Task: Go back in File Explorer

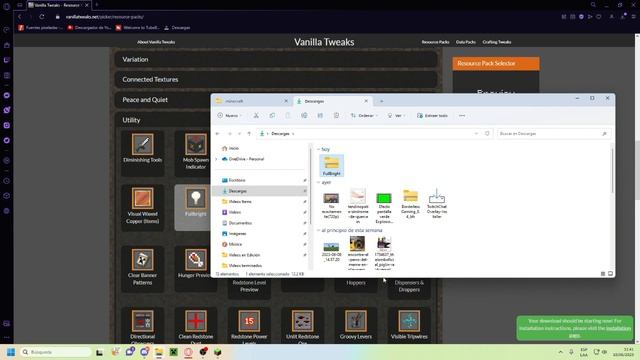Action: point(218,133)
